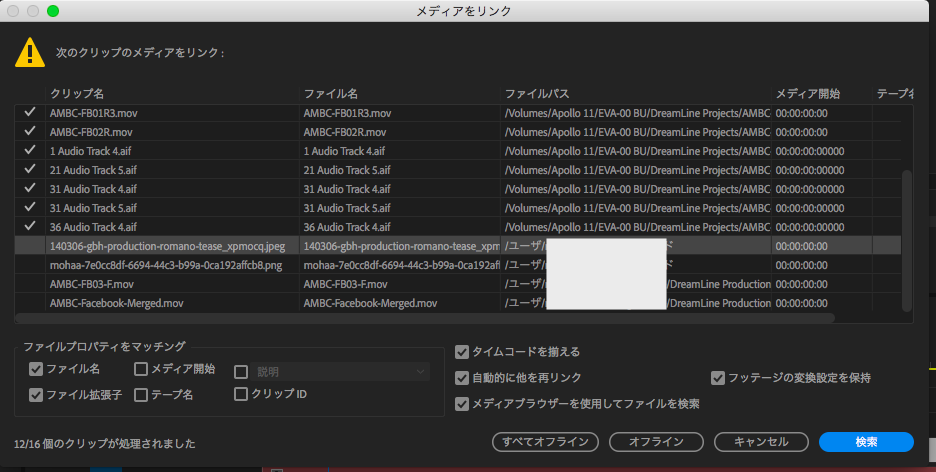The height and width of the screenshot is (472, 936).
Task: Toggle checkmark for 1 Audio Track 4.aif
Action: (30, 150)
